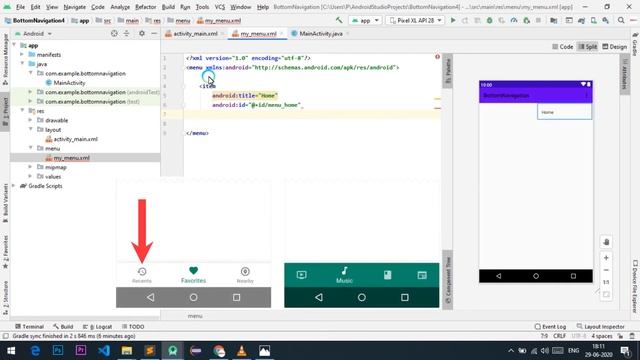
Task: Open Search Everywhere magnifier icon
Action: coord(621,20)
